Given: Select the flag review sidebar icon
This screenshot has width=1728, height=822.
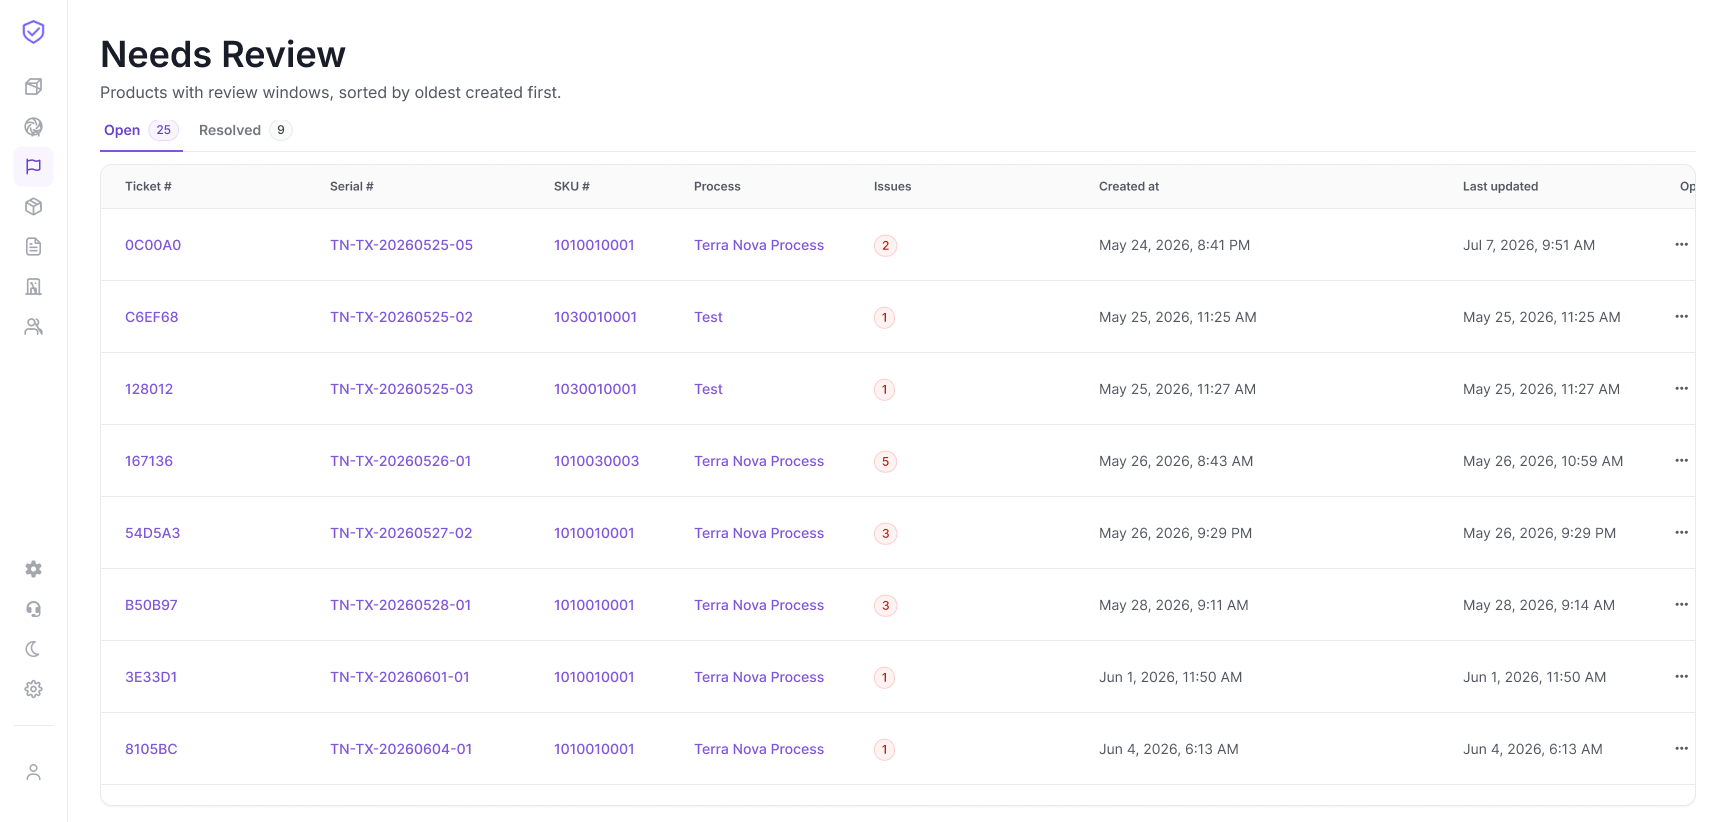Looking at the screenshot, I should tap(33, 167).
